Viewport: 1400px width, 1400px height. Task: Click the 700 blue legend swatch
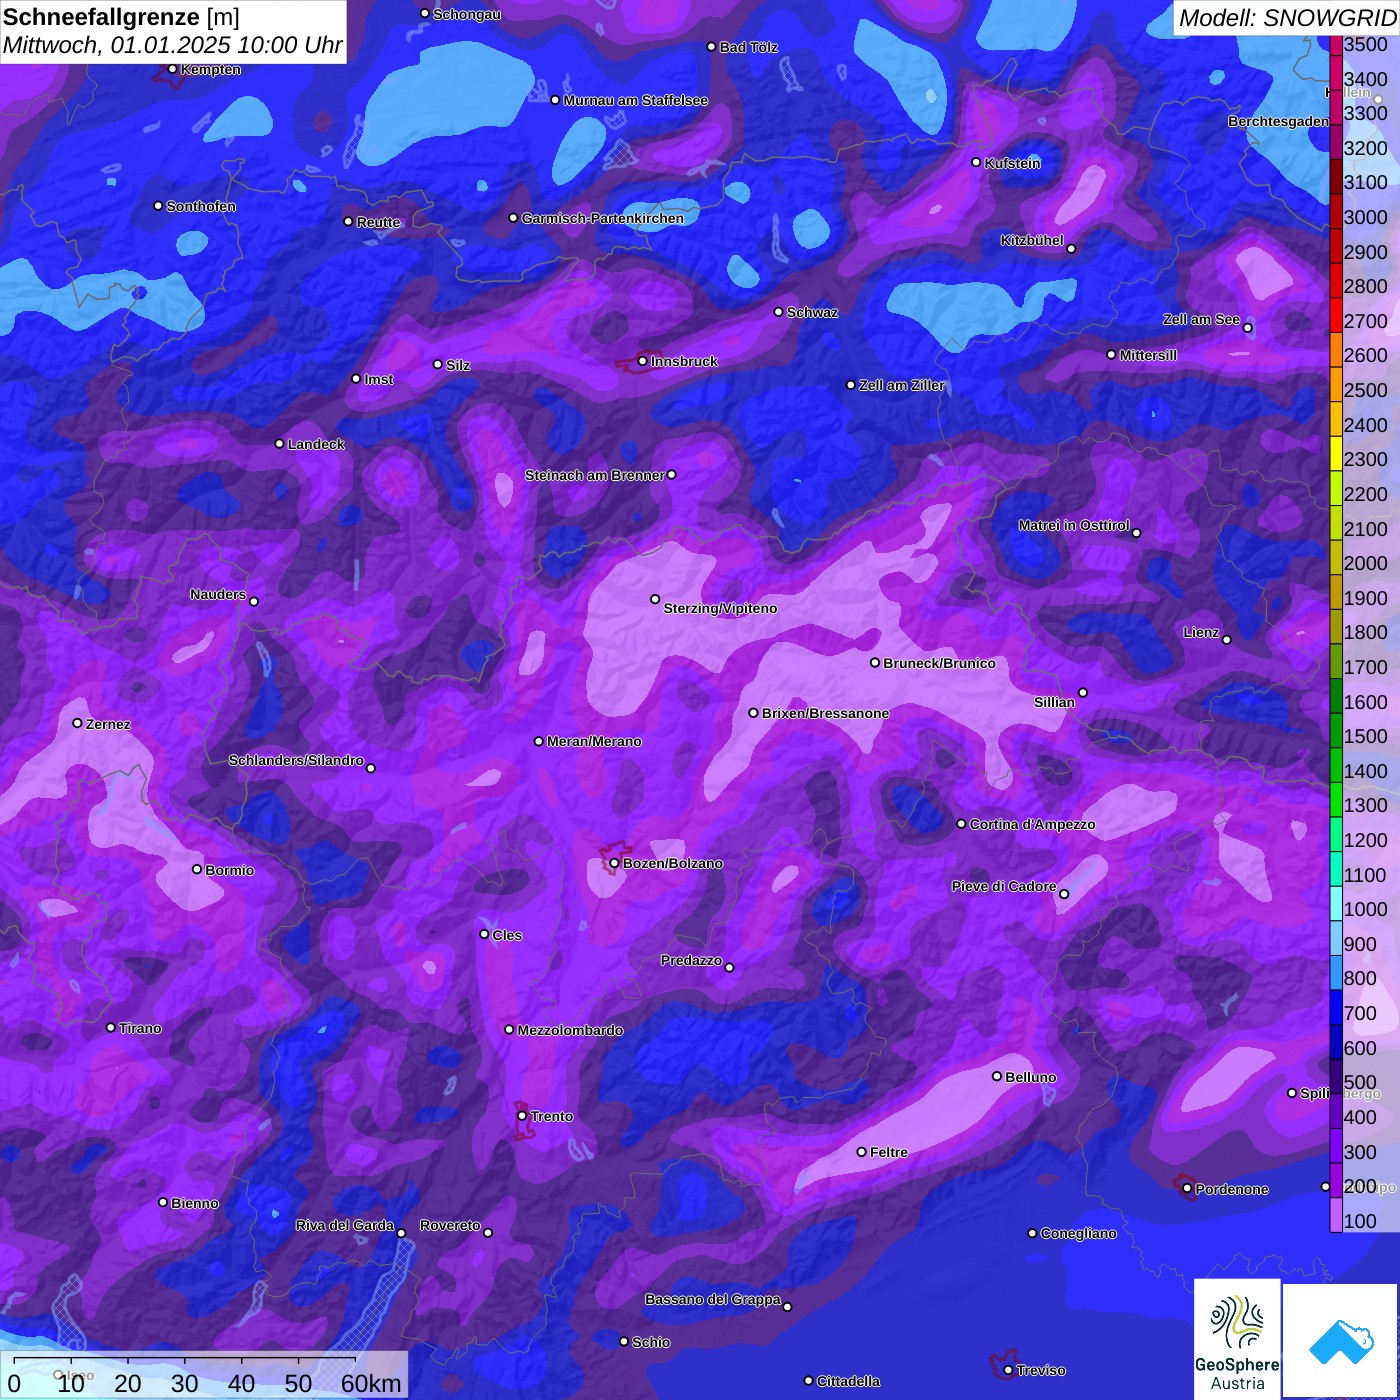(1336, 1008)
